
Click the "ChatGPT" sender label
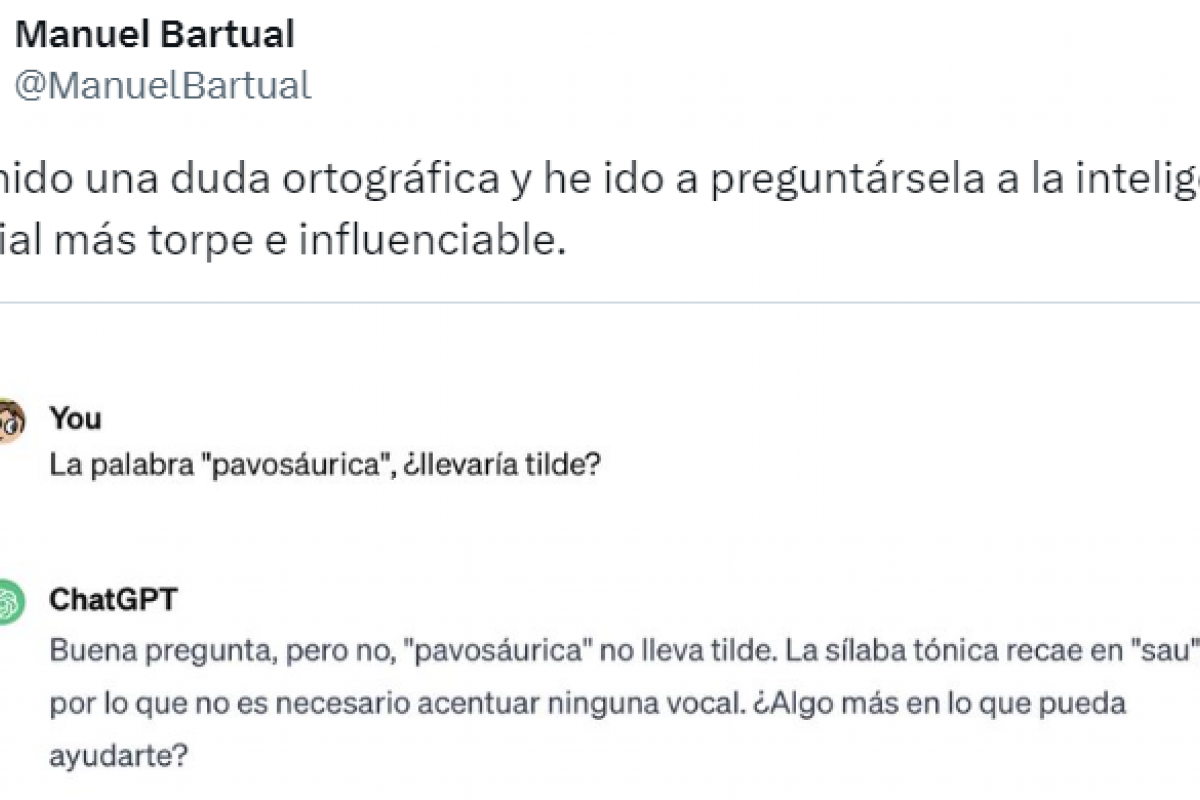[x=113, y=600]
